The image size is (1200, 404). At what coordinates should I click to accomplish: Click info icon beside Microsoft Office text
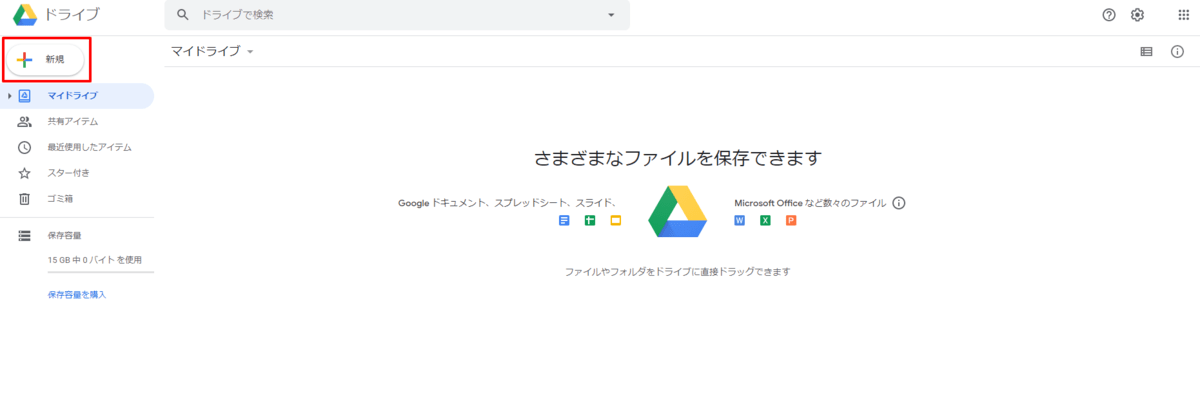pos(898,203)
